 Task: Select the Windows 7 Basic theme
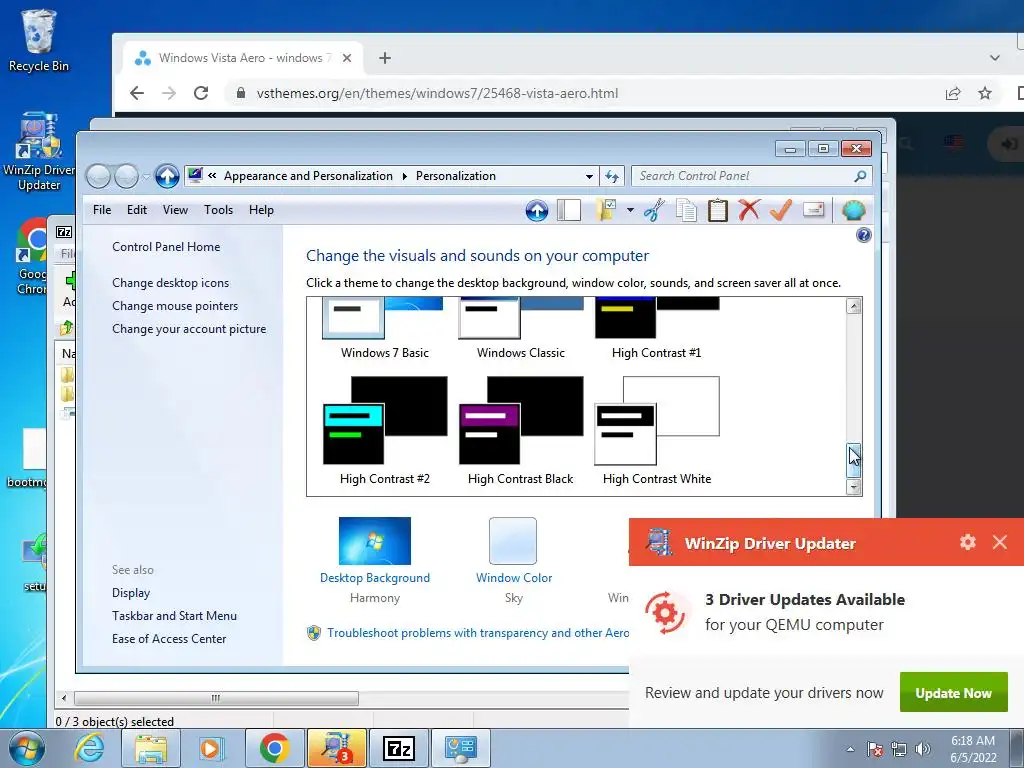pos(384,327)
